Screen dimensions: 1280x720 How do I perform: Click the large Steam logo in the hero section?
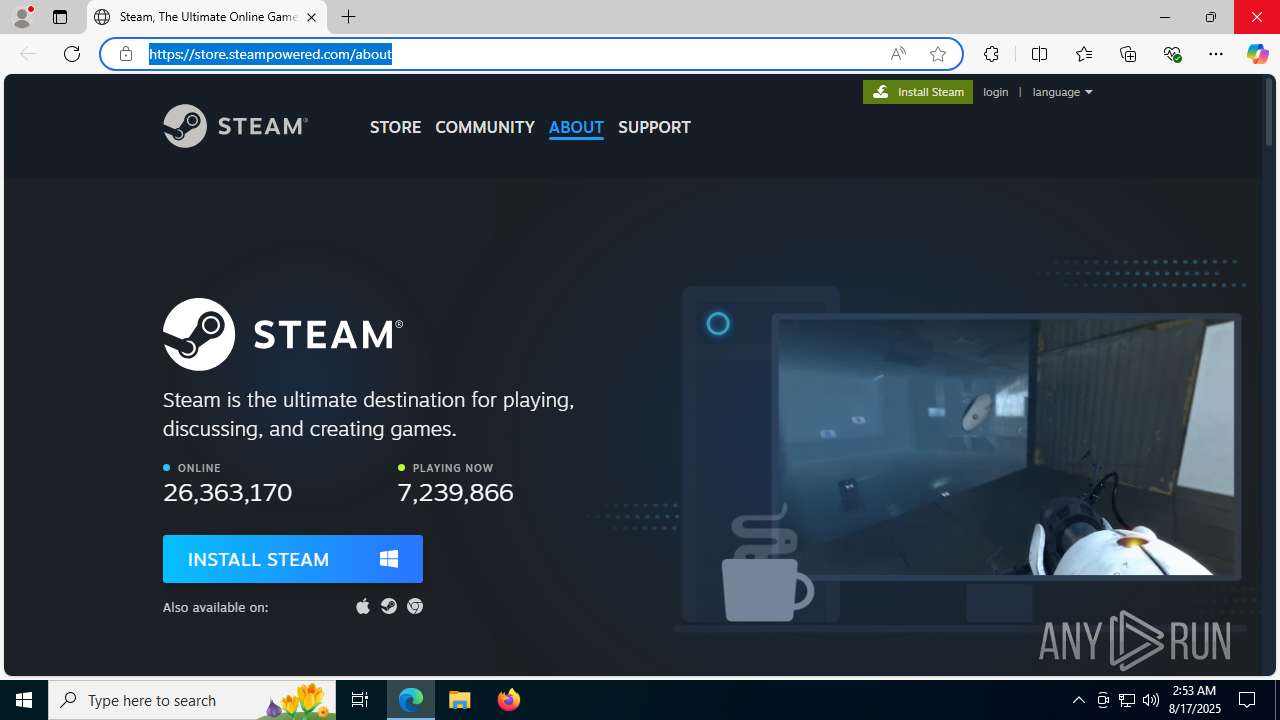pyautogui.click(x=283, y=334)
